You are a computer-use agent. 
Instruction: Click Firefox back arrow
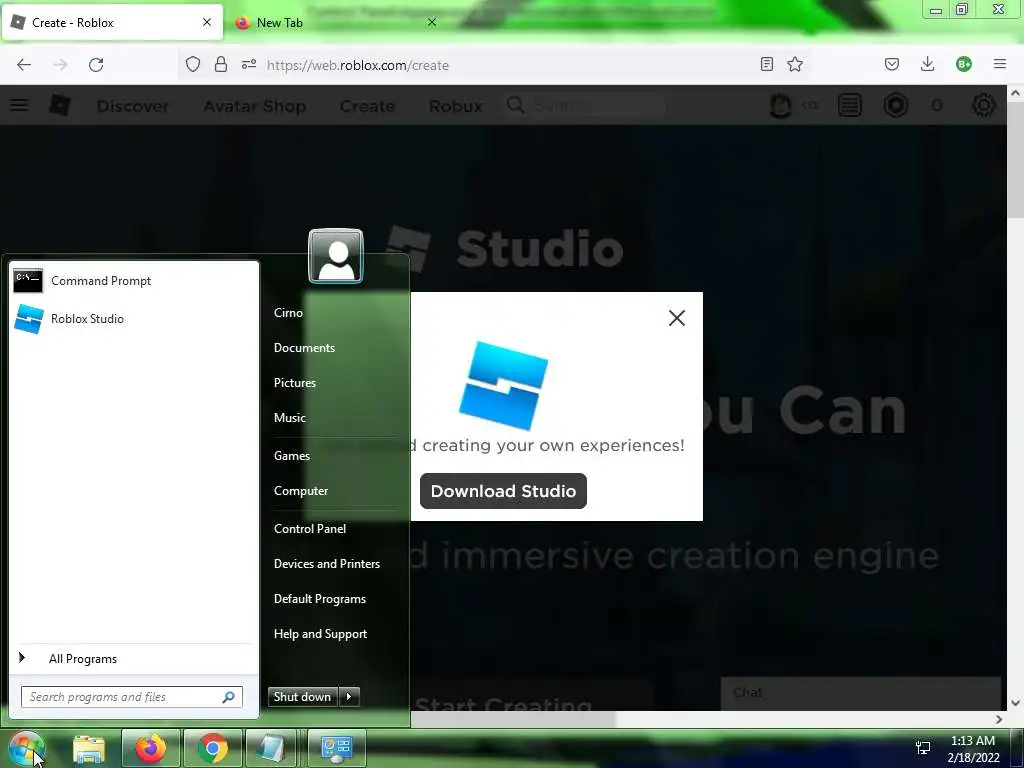point(24,65)
